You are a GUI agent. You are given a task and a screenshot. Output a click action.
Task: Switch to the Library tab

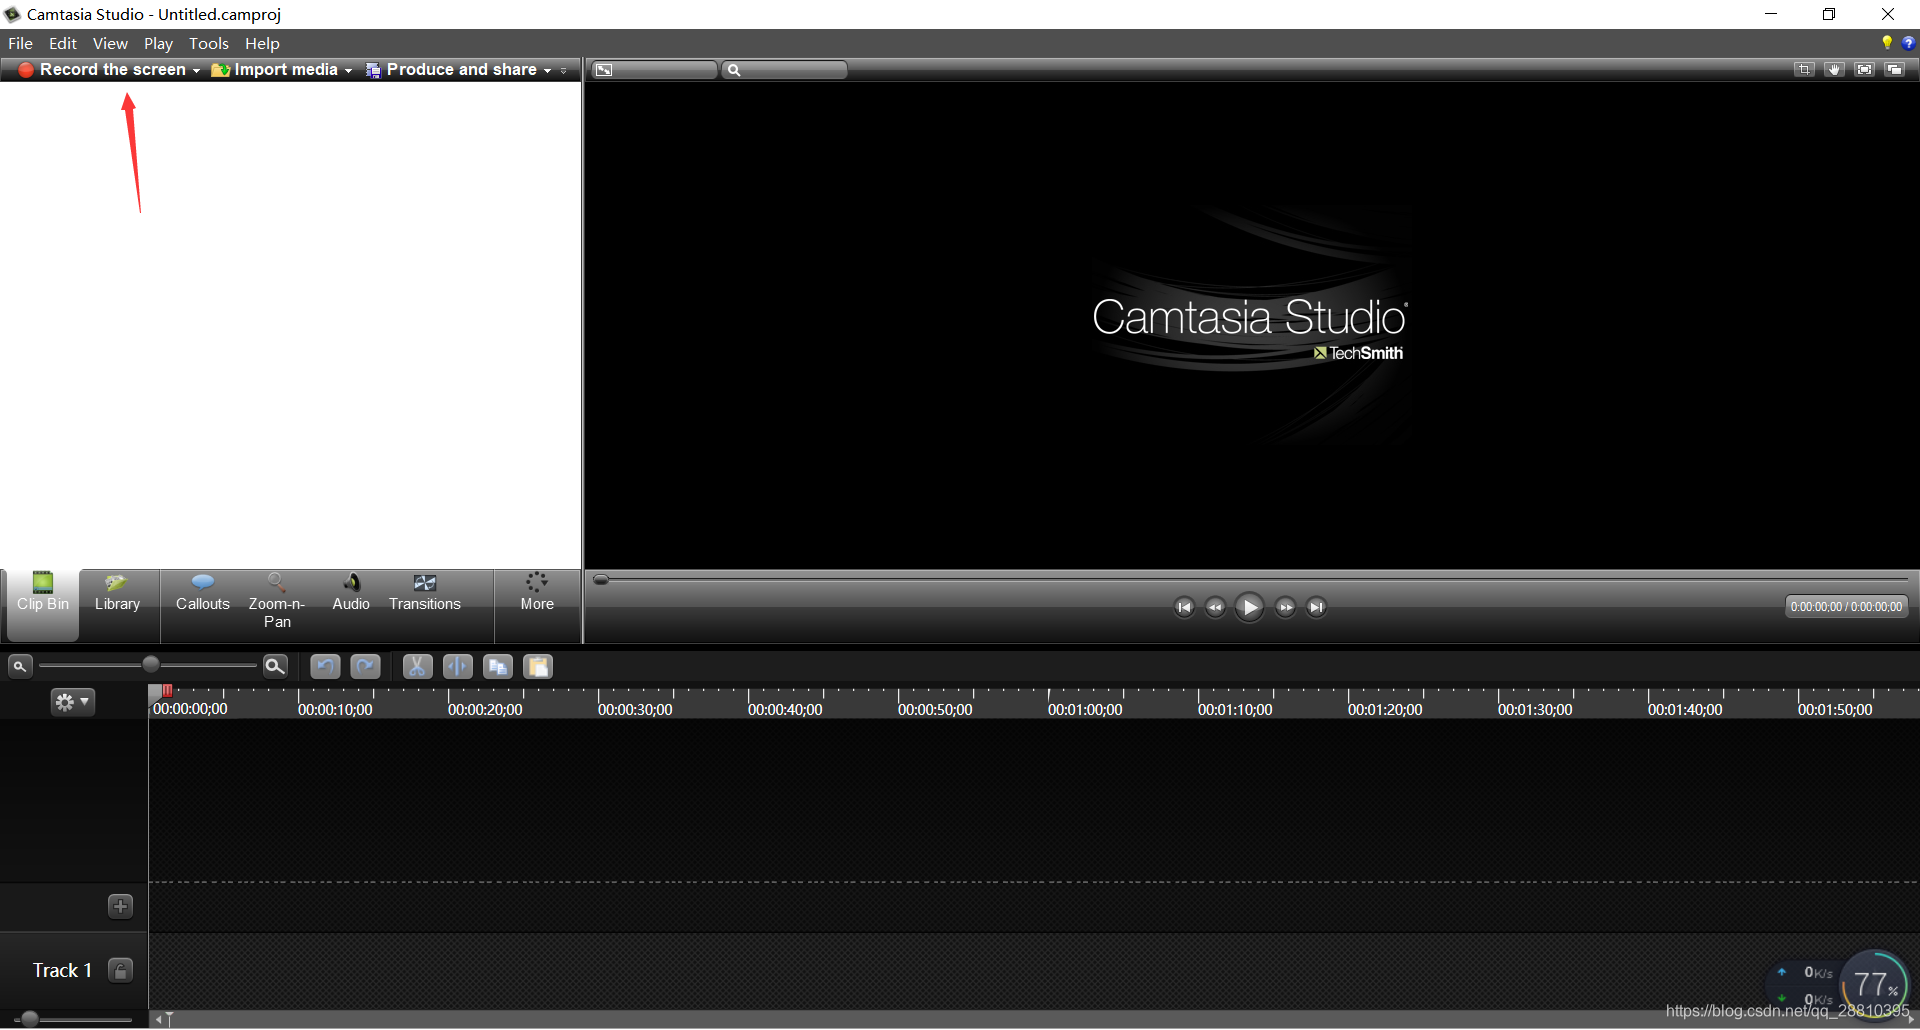click(x=118, y=594)
